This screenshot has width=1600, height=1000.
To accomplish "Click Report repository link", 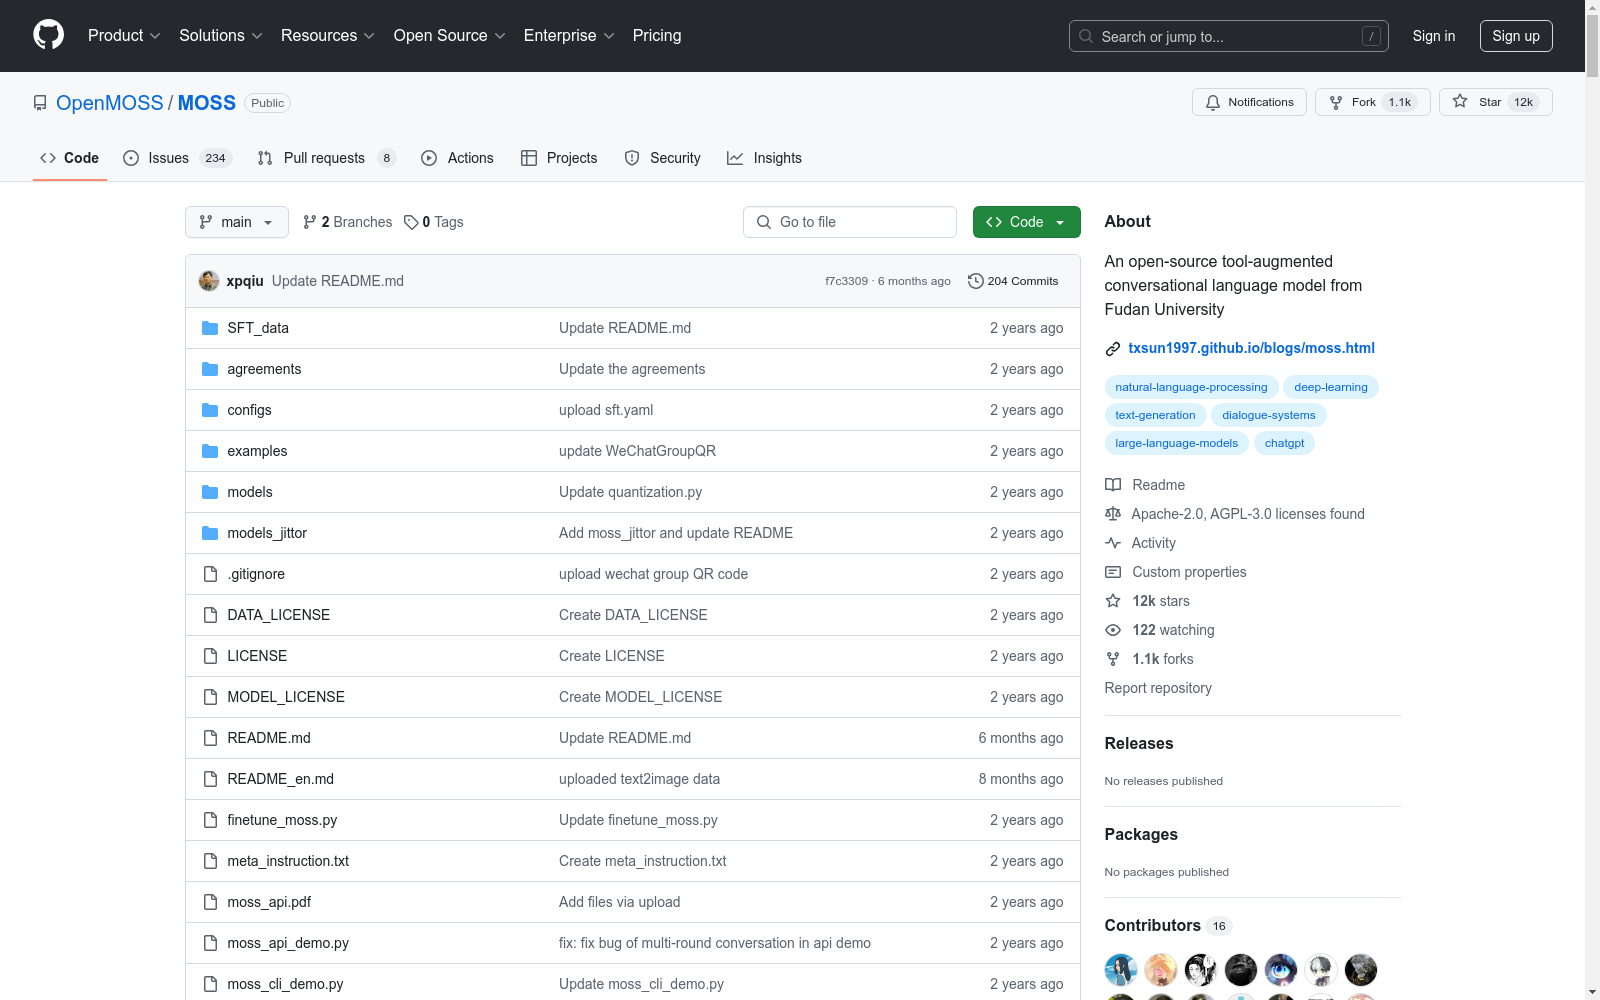I will 1158,688.
